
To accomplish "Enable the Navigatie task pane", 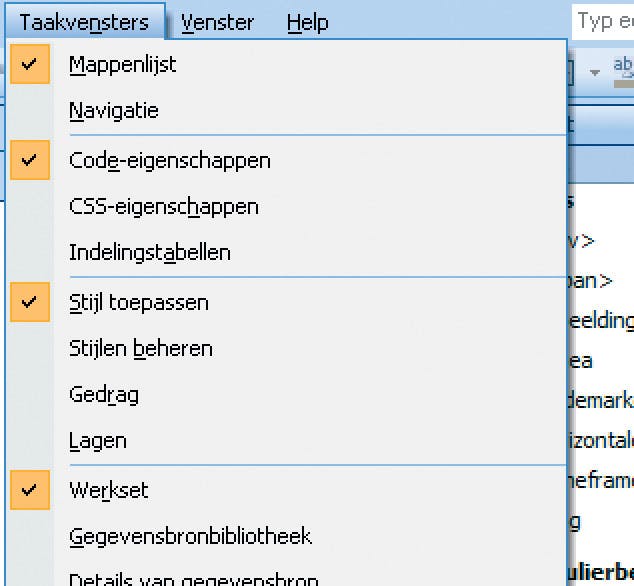I will 113,111.
